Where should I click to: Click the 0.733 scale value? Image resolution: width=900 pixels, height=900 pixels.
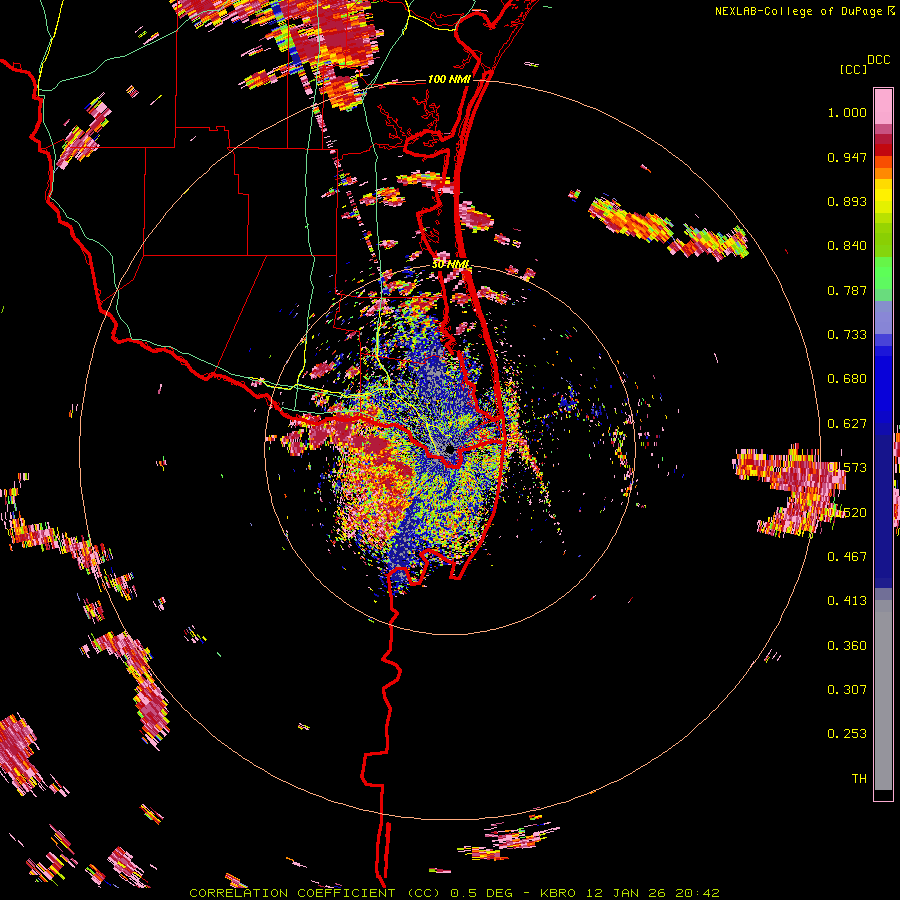[x=847, y=335]
